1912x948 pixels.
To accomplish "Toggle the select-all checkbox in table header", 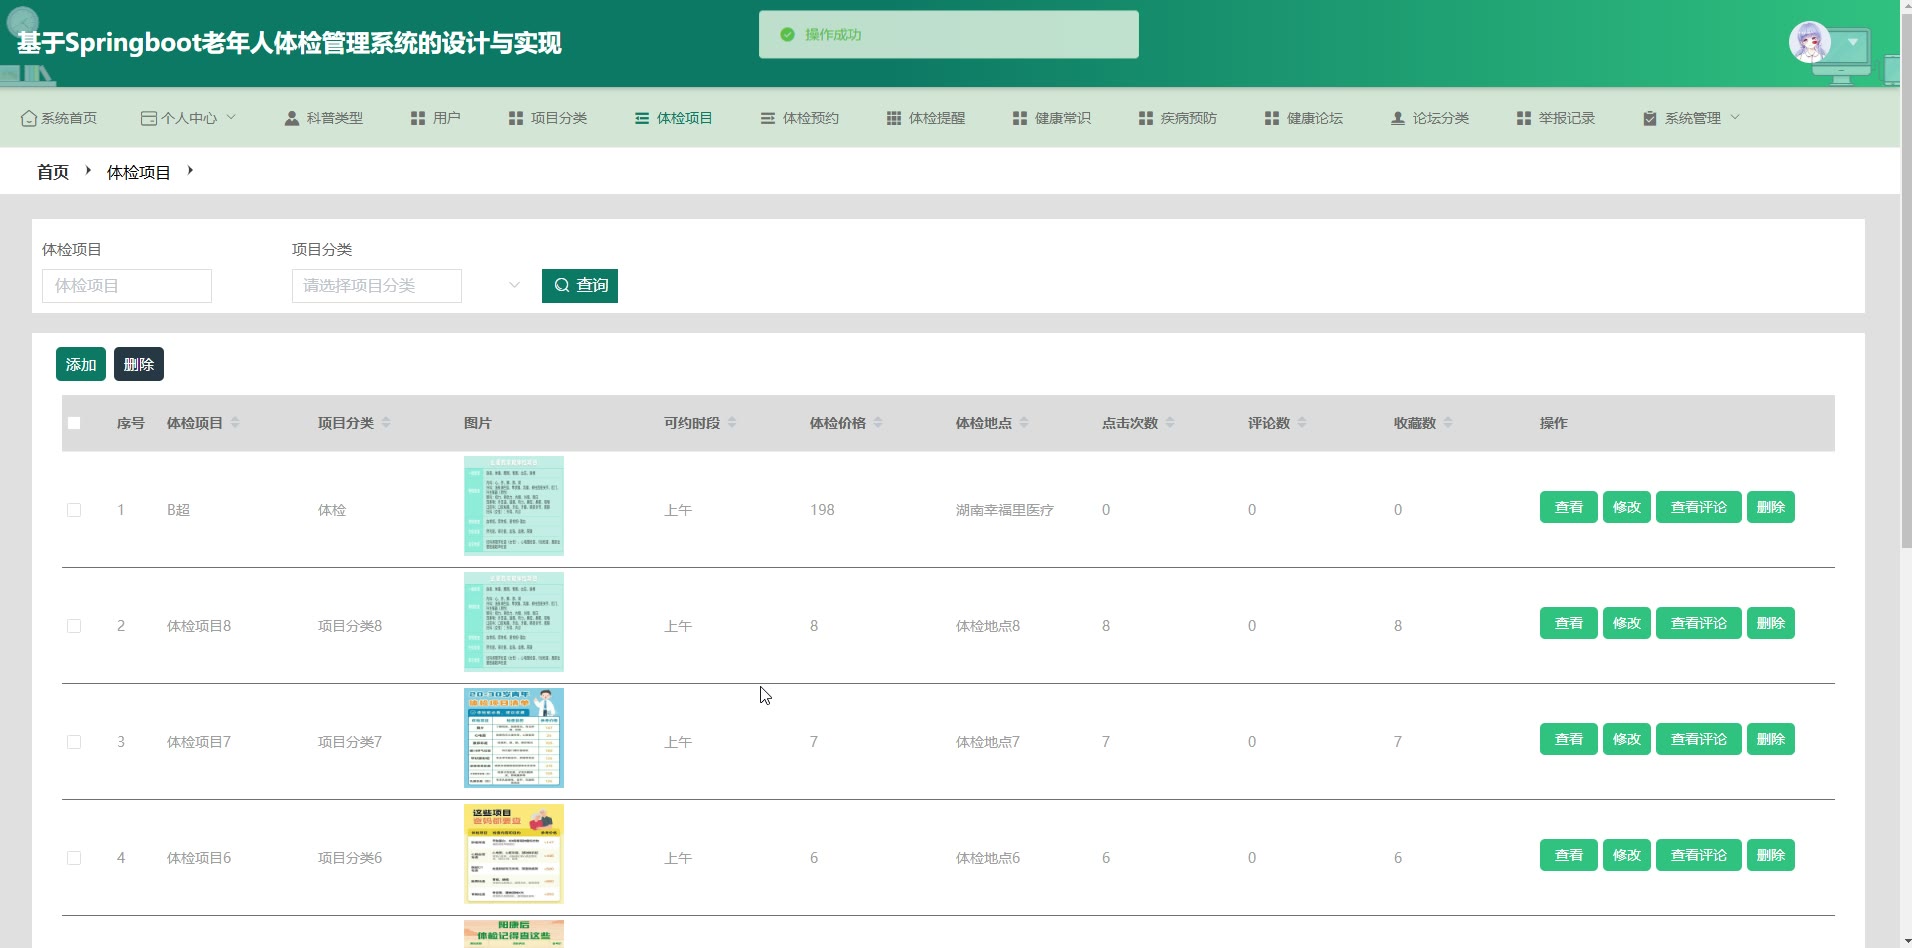I will [x=74, y=423].
